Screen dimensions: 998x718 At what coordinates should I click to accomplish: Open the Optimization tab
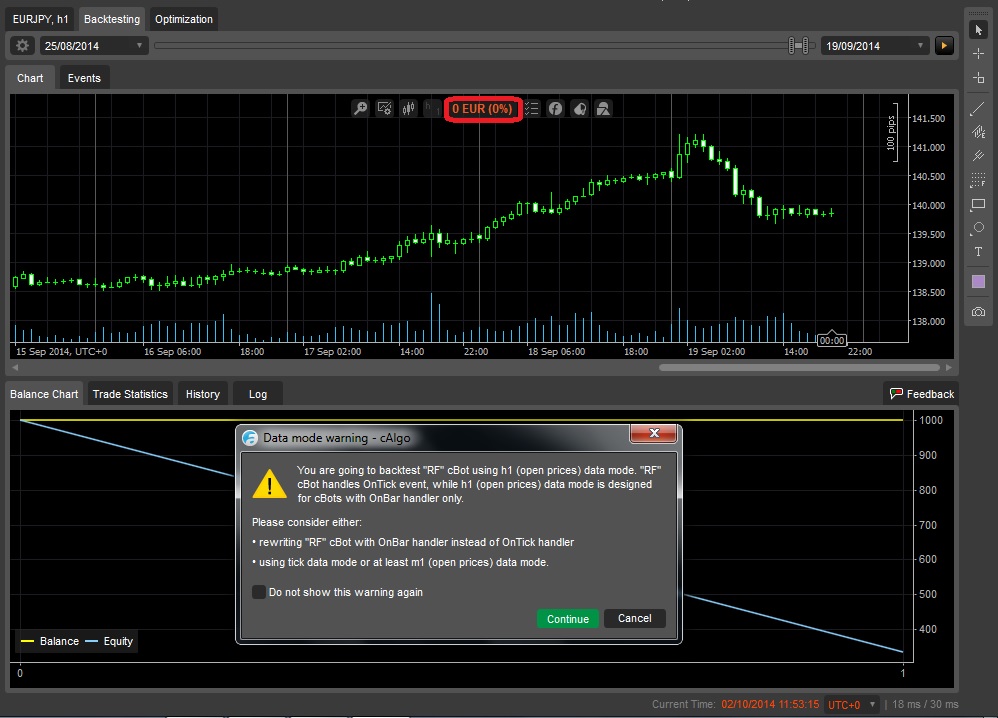pos(184,19)
